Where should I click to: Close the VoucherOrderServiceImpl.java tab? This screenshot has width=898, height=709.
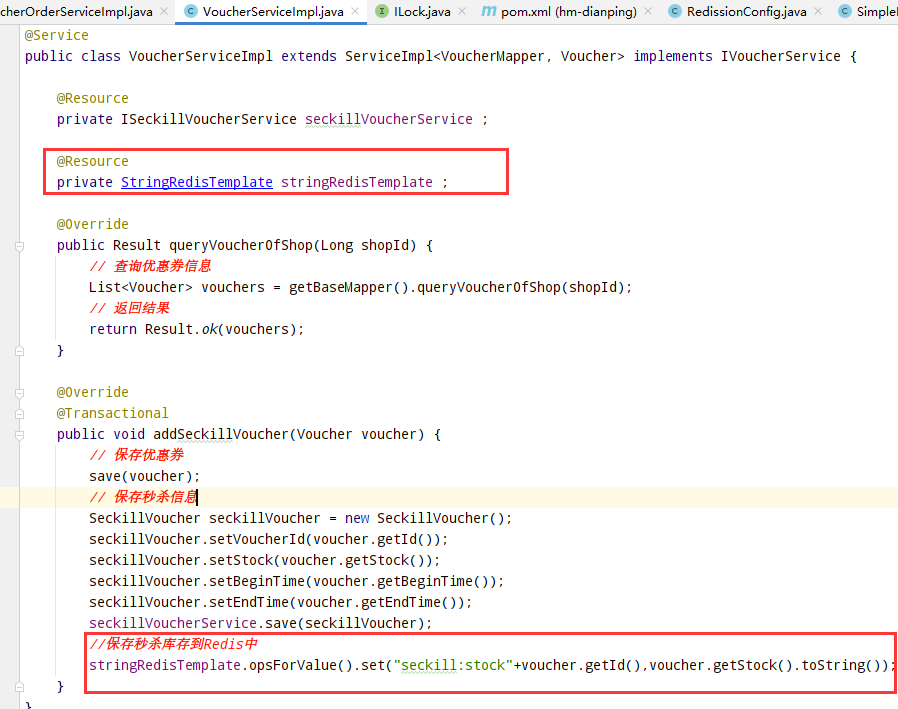coord(164,11)
